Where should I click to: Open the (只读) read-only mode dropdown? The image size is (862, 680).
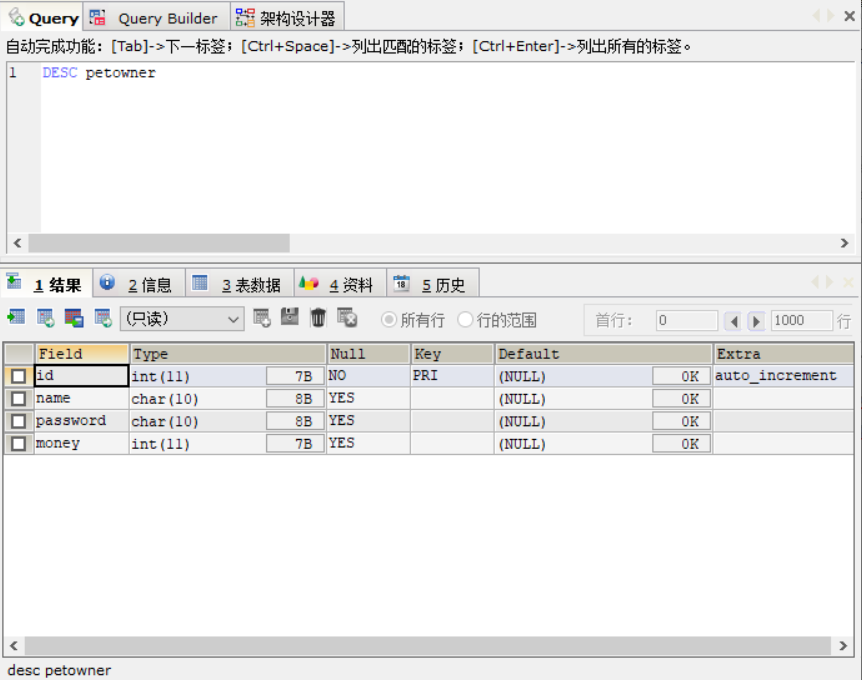182,319
